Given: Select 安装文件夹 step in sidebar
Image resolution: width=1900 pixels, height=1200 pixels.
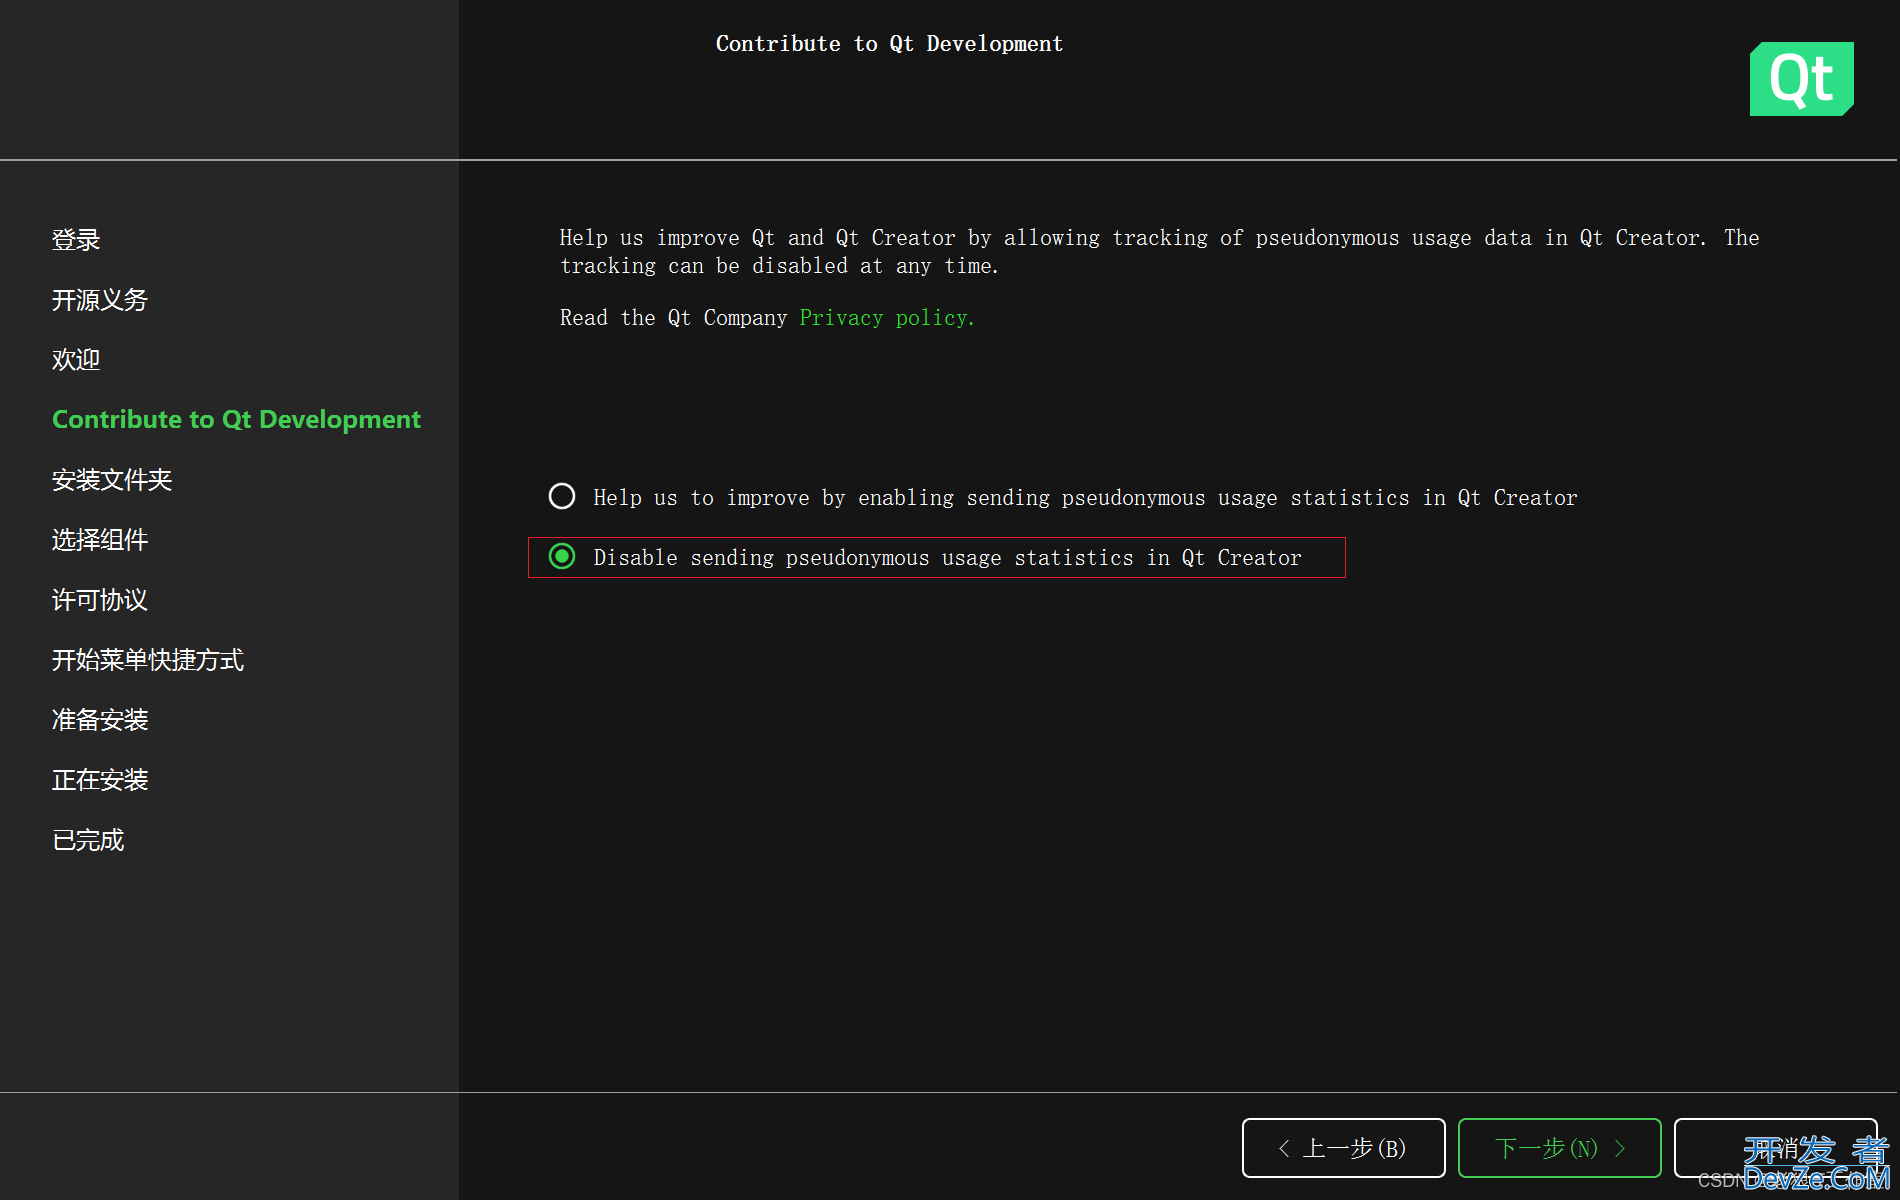Looking at the screenshot, I should [x=112, y=480].
